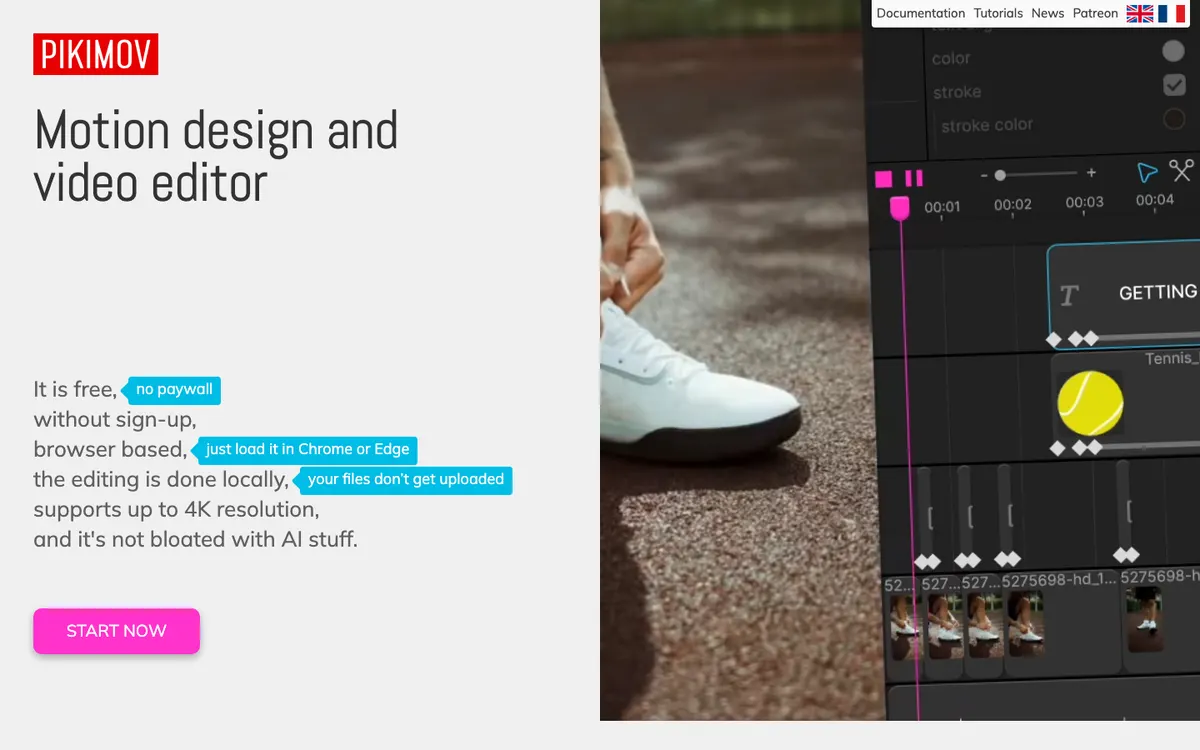Open the Patreon link
The width and height of the screenshot is (1200, 750).
tap(1096, 13)
